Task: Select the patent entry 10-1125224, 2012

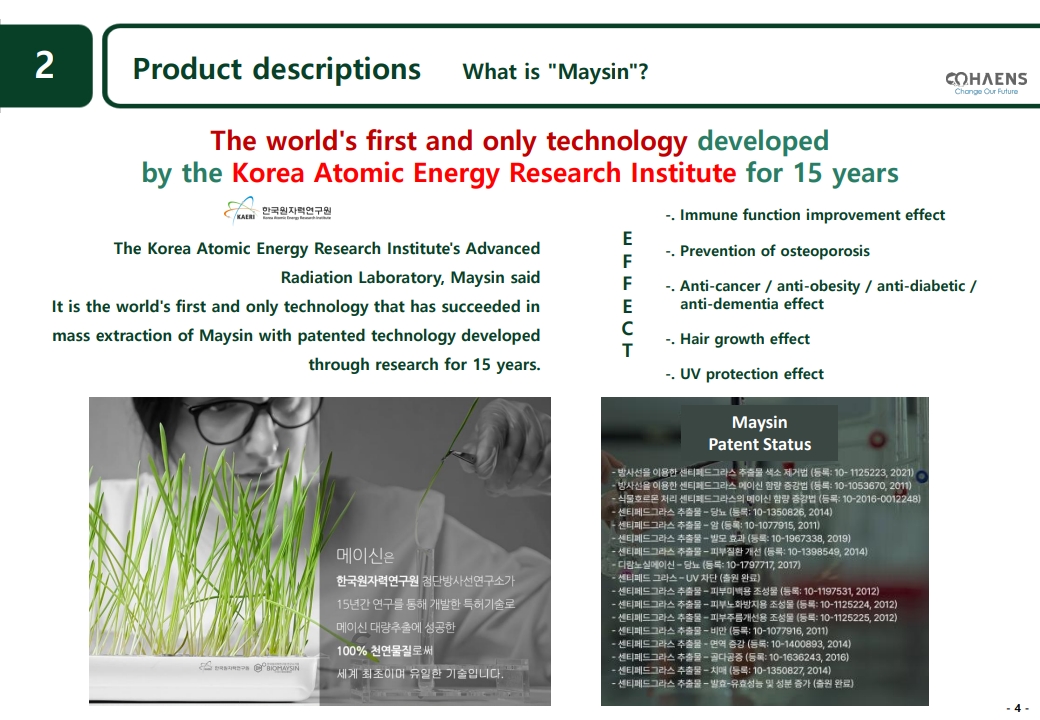Action: click(754, 605)
